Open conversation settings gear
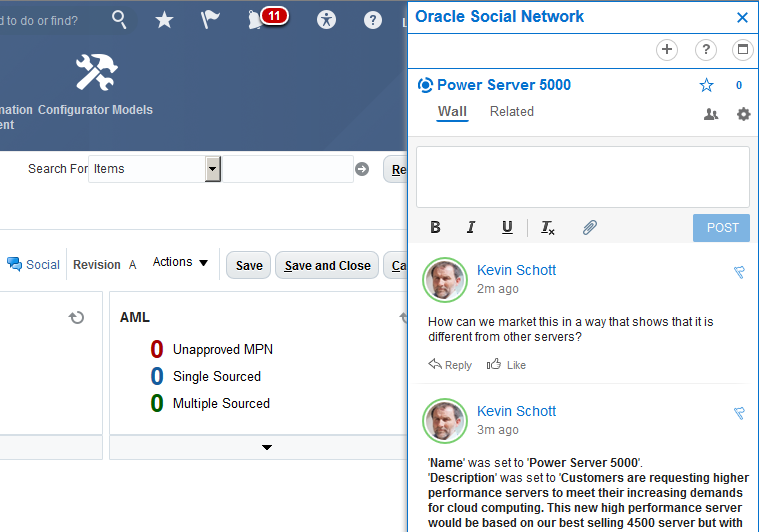Viewport: 759px width, 532px height. click(744, 114)
